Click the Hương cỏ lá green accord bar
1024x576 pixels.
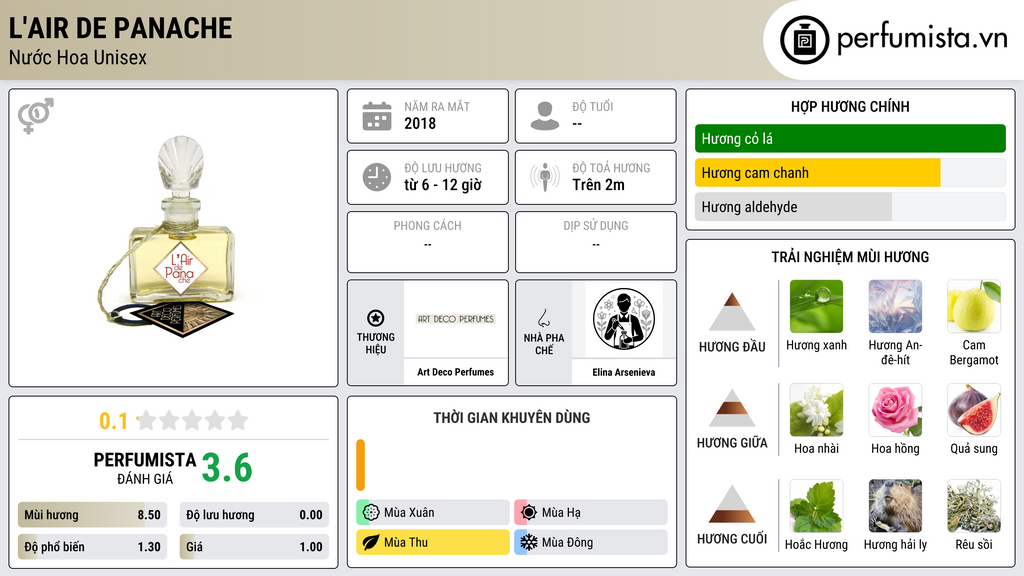pos(850,138)
